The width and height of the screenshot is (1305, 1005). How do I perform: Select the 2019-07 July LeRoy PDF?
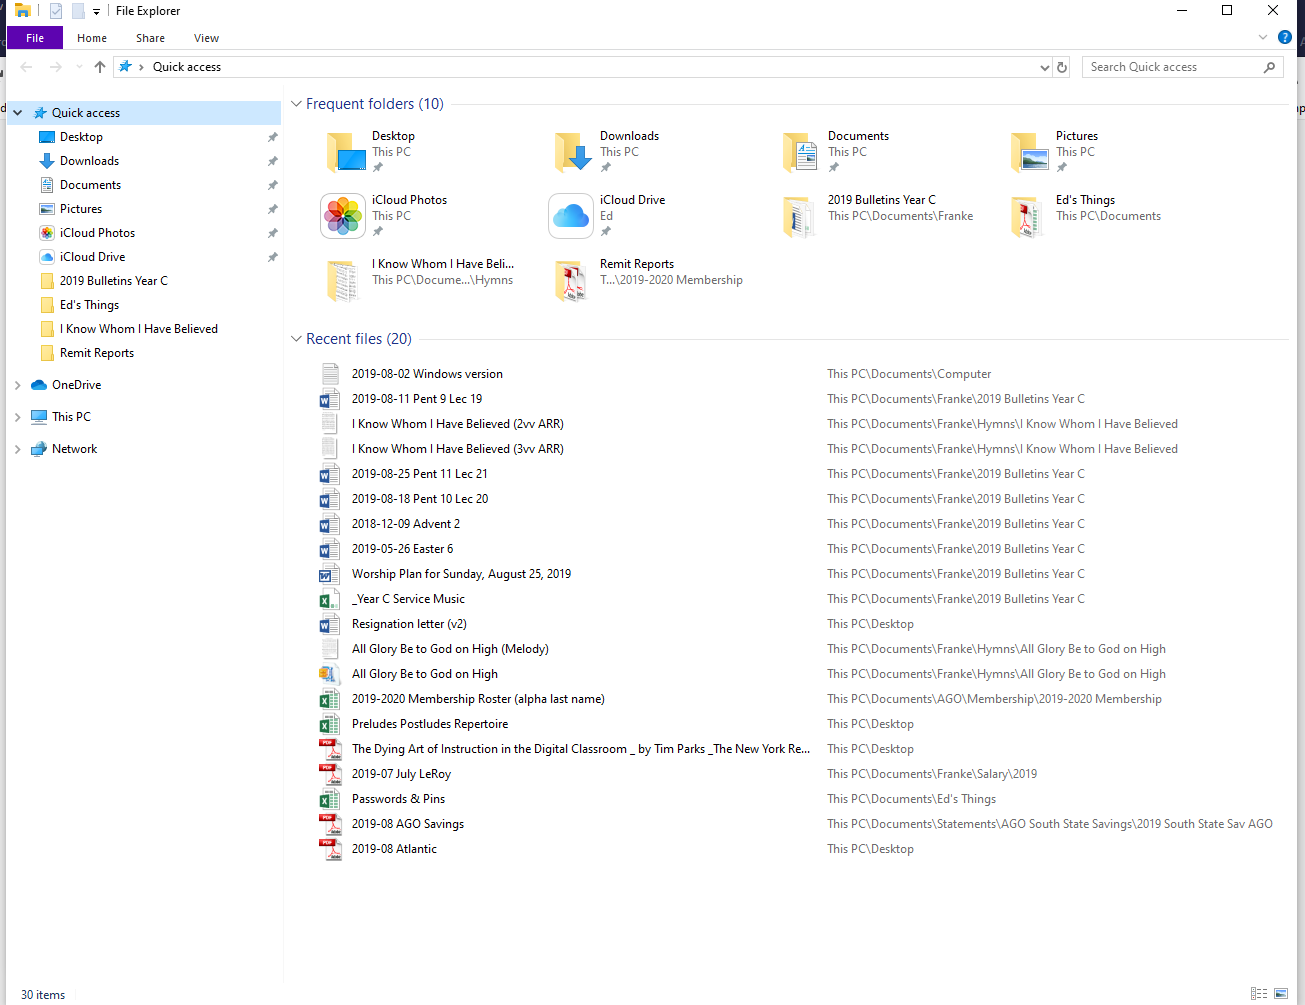point(401,774)
